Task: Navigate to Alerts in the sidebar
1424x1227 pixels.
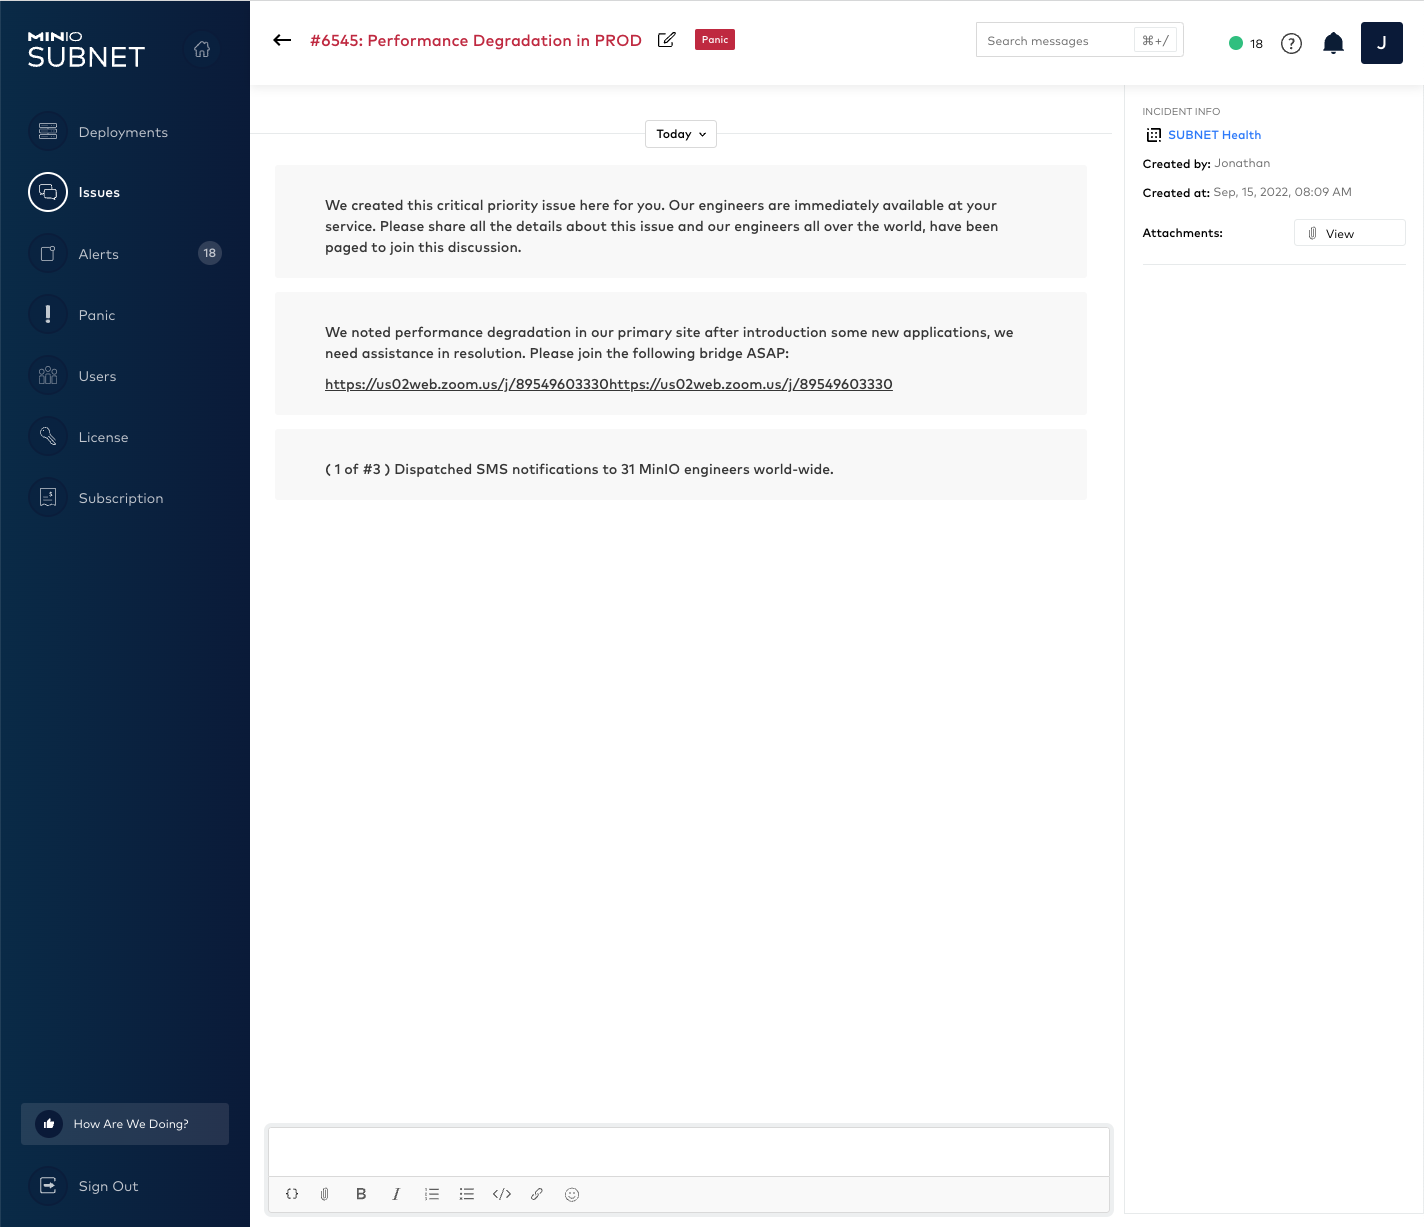Action: click(x=99, y=254)
